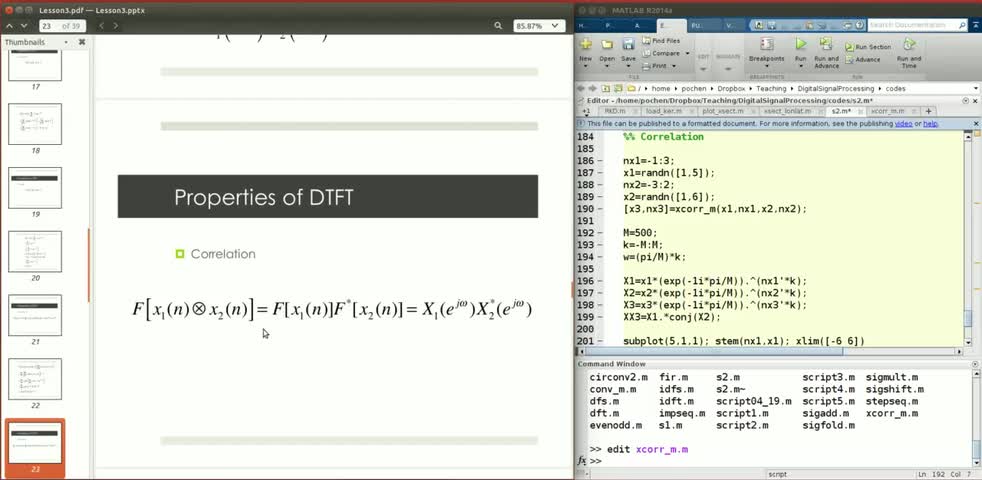Navigate forward in PDF viewer history
The width and height of the screenshot is (982, 480).
click(116, 26)
